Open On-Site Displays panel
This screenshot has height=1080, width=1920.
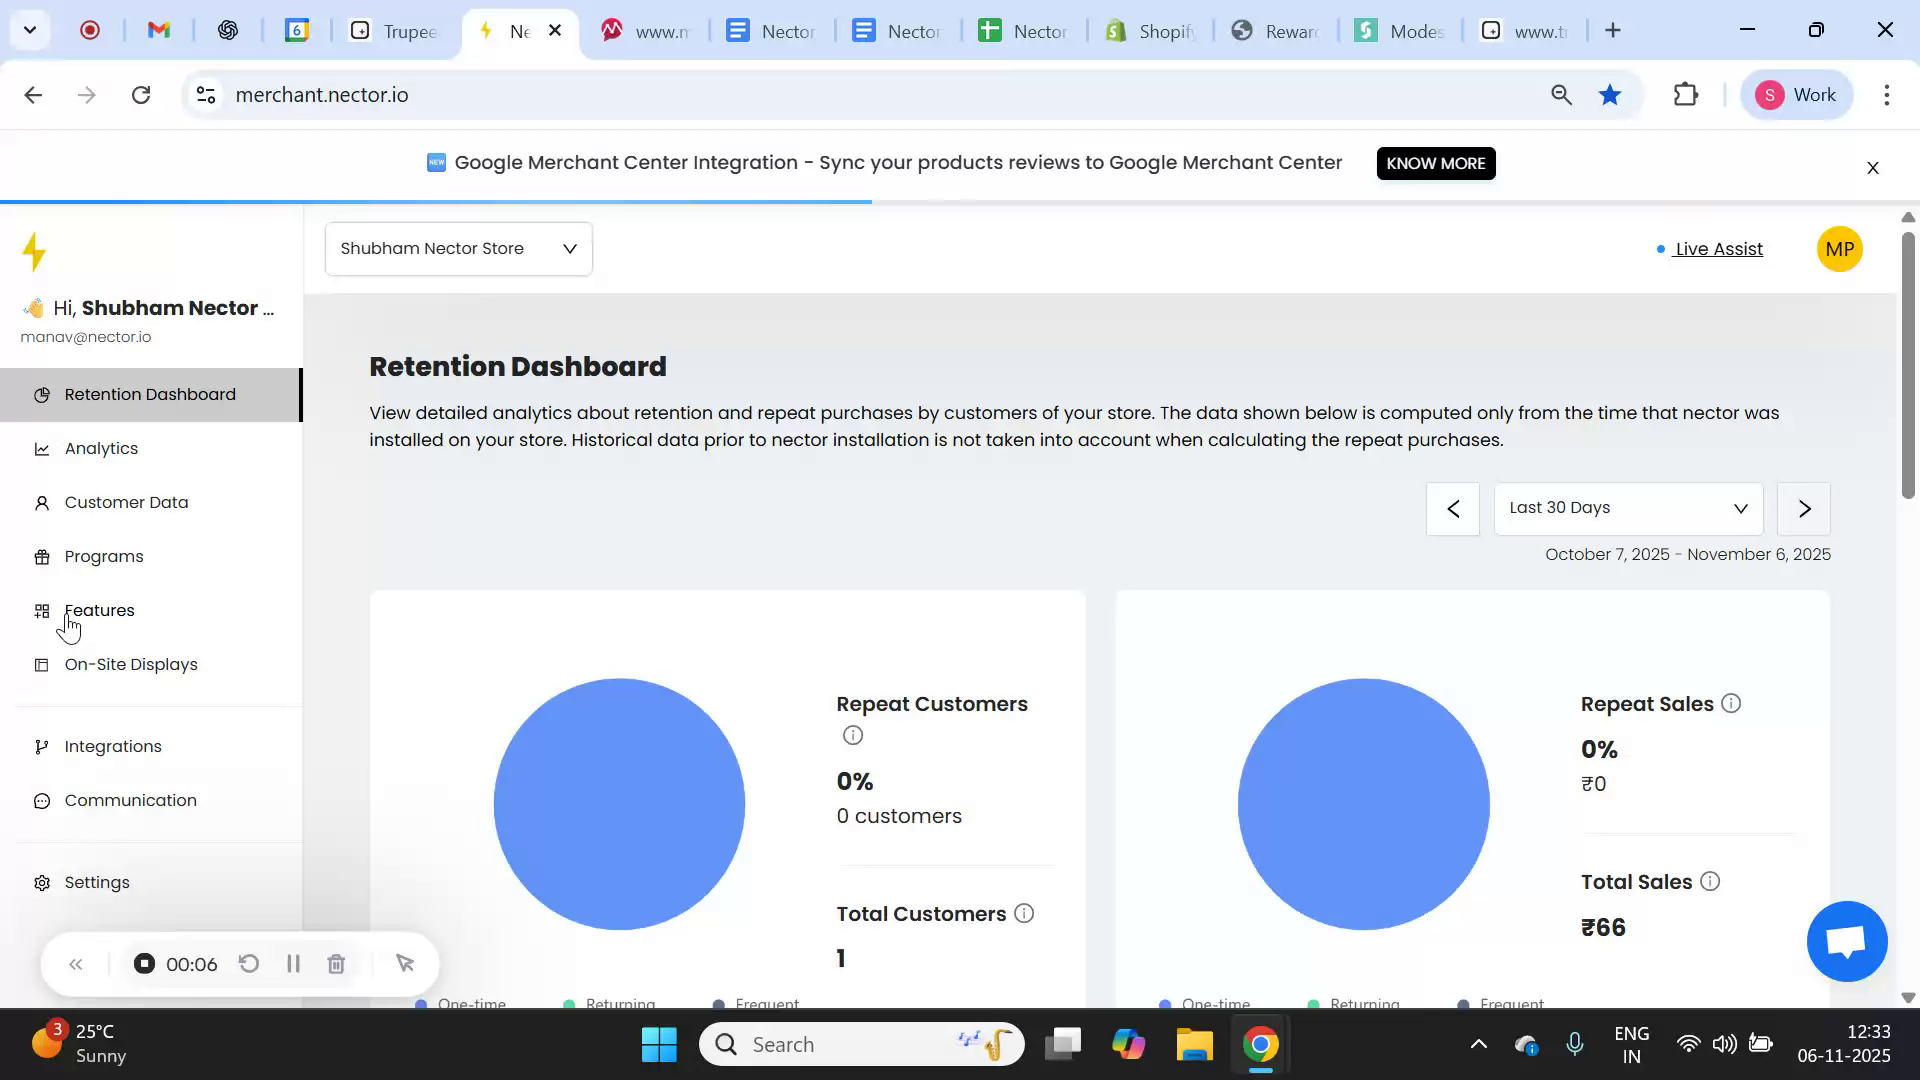coord(130,664)
